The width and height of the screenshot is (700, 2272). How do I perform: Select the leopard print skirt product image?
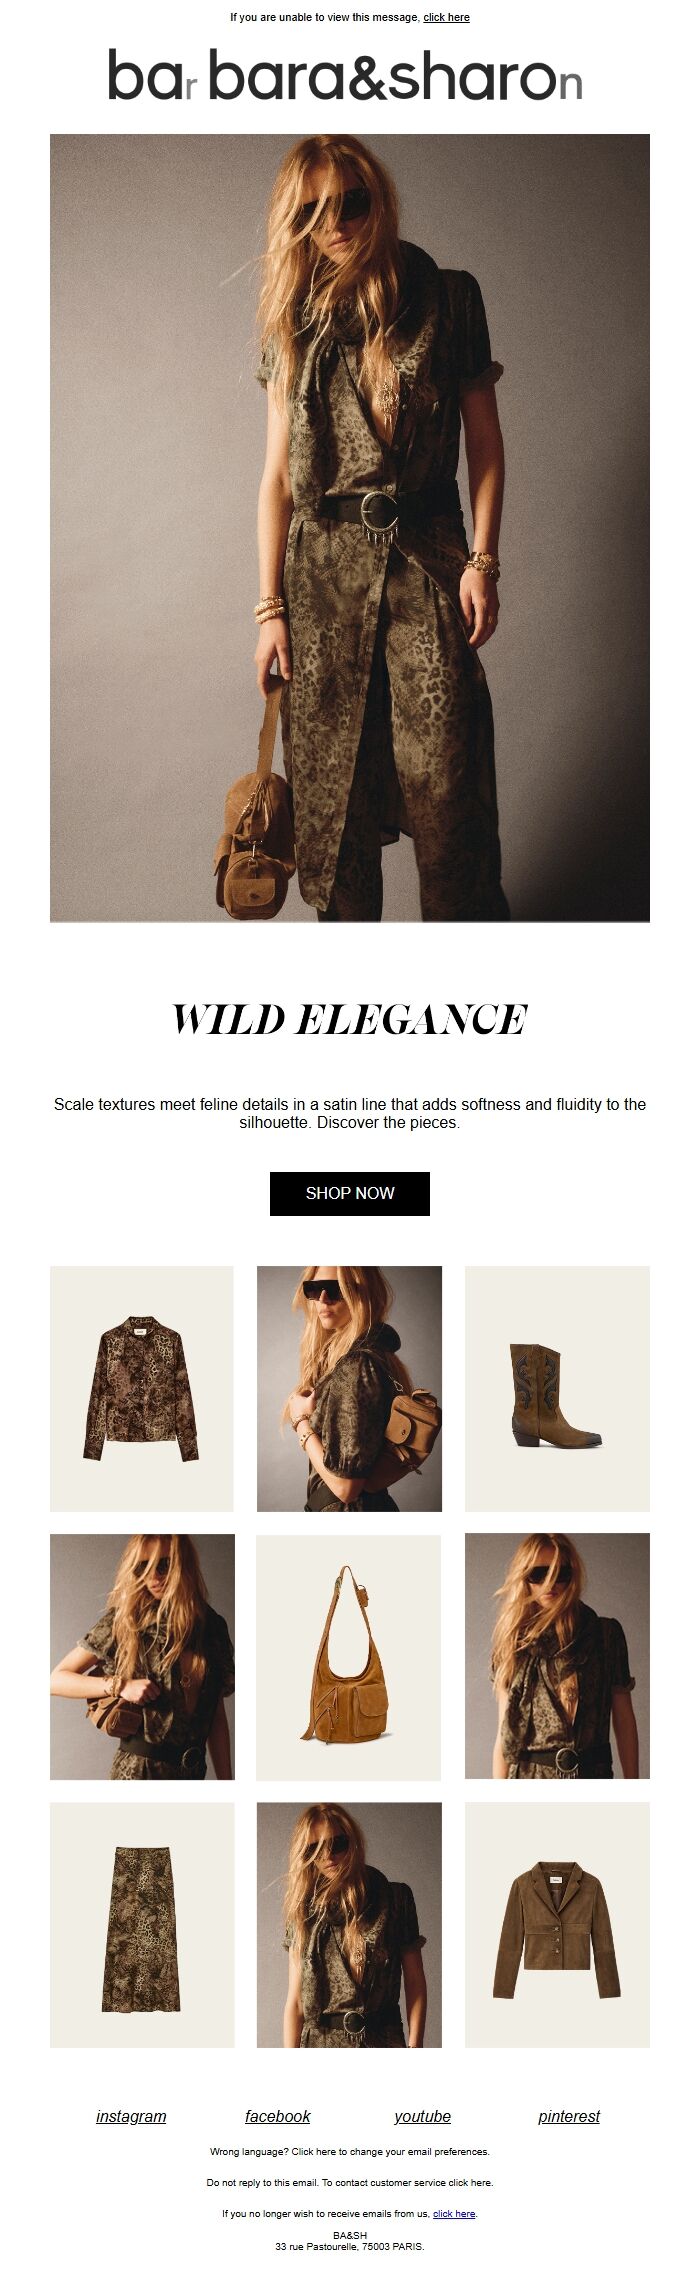[142, 1925]
